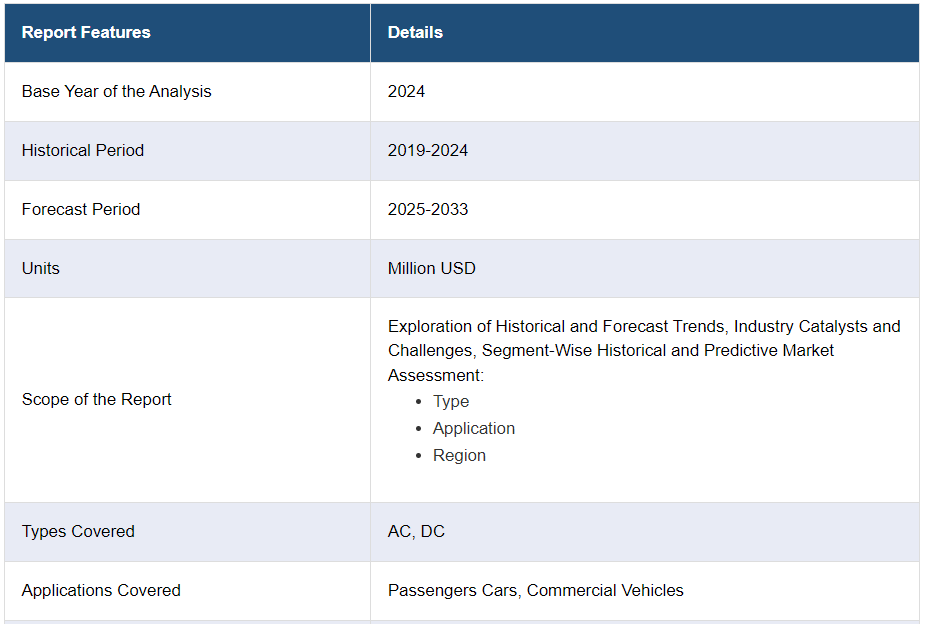The width and height of the screenshot is (926, 624).
Task: Click the 2025-2033 forecast period value
Action: pos(428,210)
